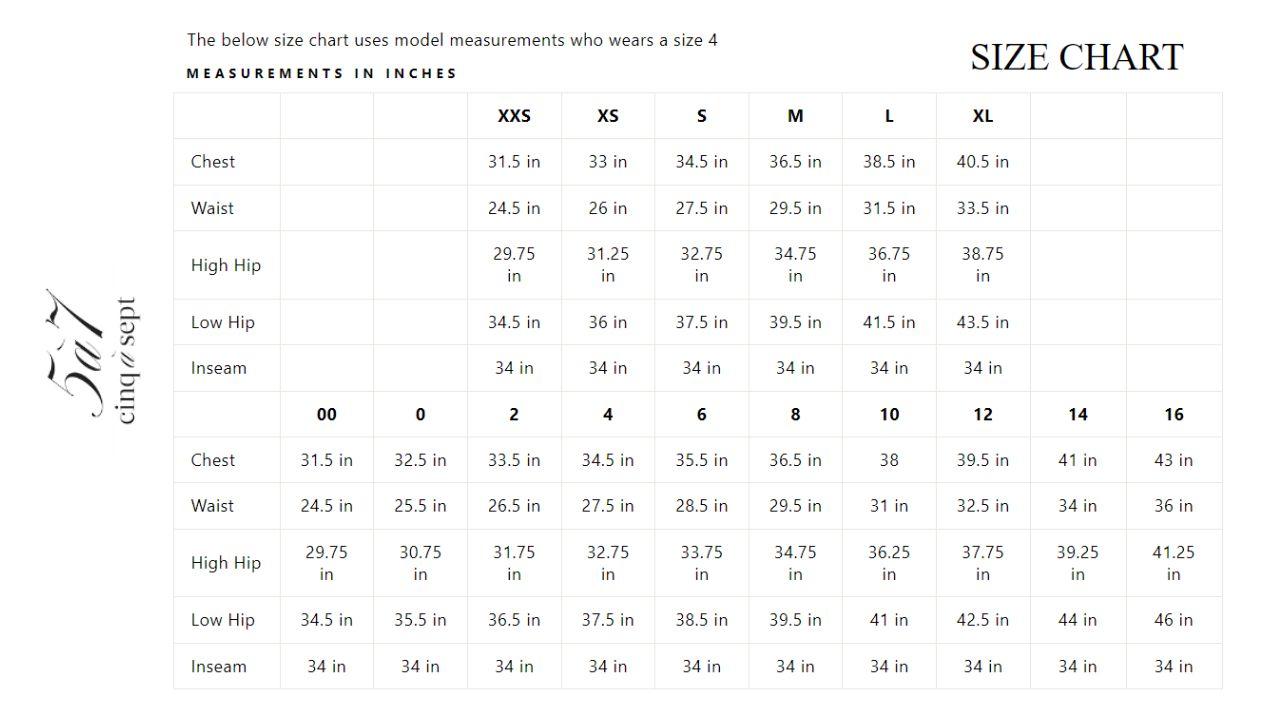The width and height of the screenshot is (1280, 720).
Task: Click the 36 in waist value for size 16
Action: coord(1173,506)
